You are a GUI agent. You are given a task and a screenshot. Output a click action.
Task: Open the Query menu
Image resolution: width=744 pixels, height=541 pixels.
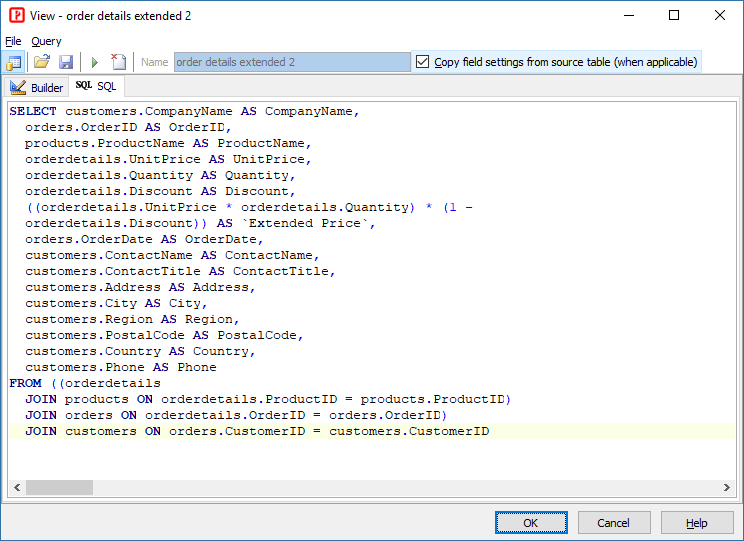click(46, 41)
